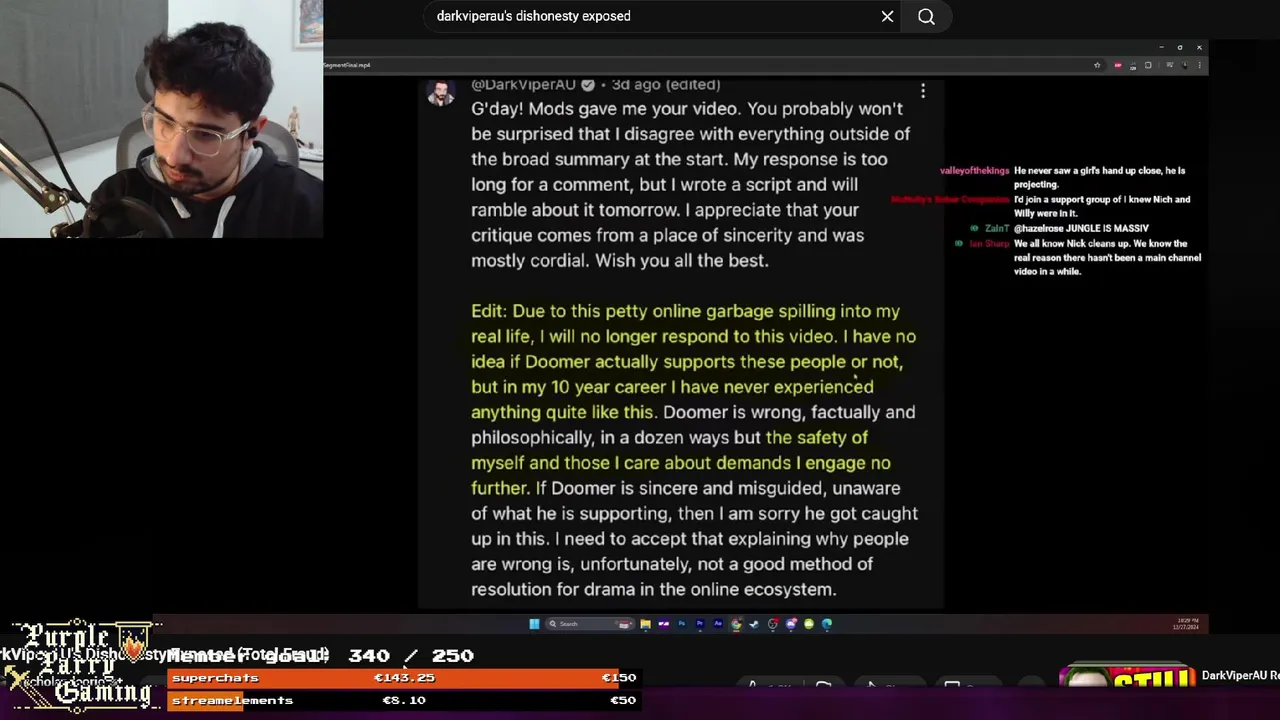
Task: Open After Effects from the taskbar
Action: coord(718,624)
